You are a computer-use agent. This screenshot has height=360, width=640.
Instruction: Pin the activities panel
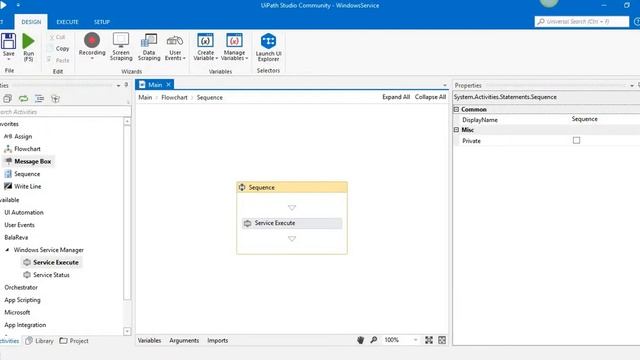(x=126, y=85)
